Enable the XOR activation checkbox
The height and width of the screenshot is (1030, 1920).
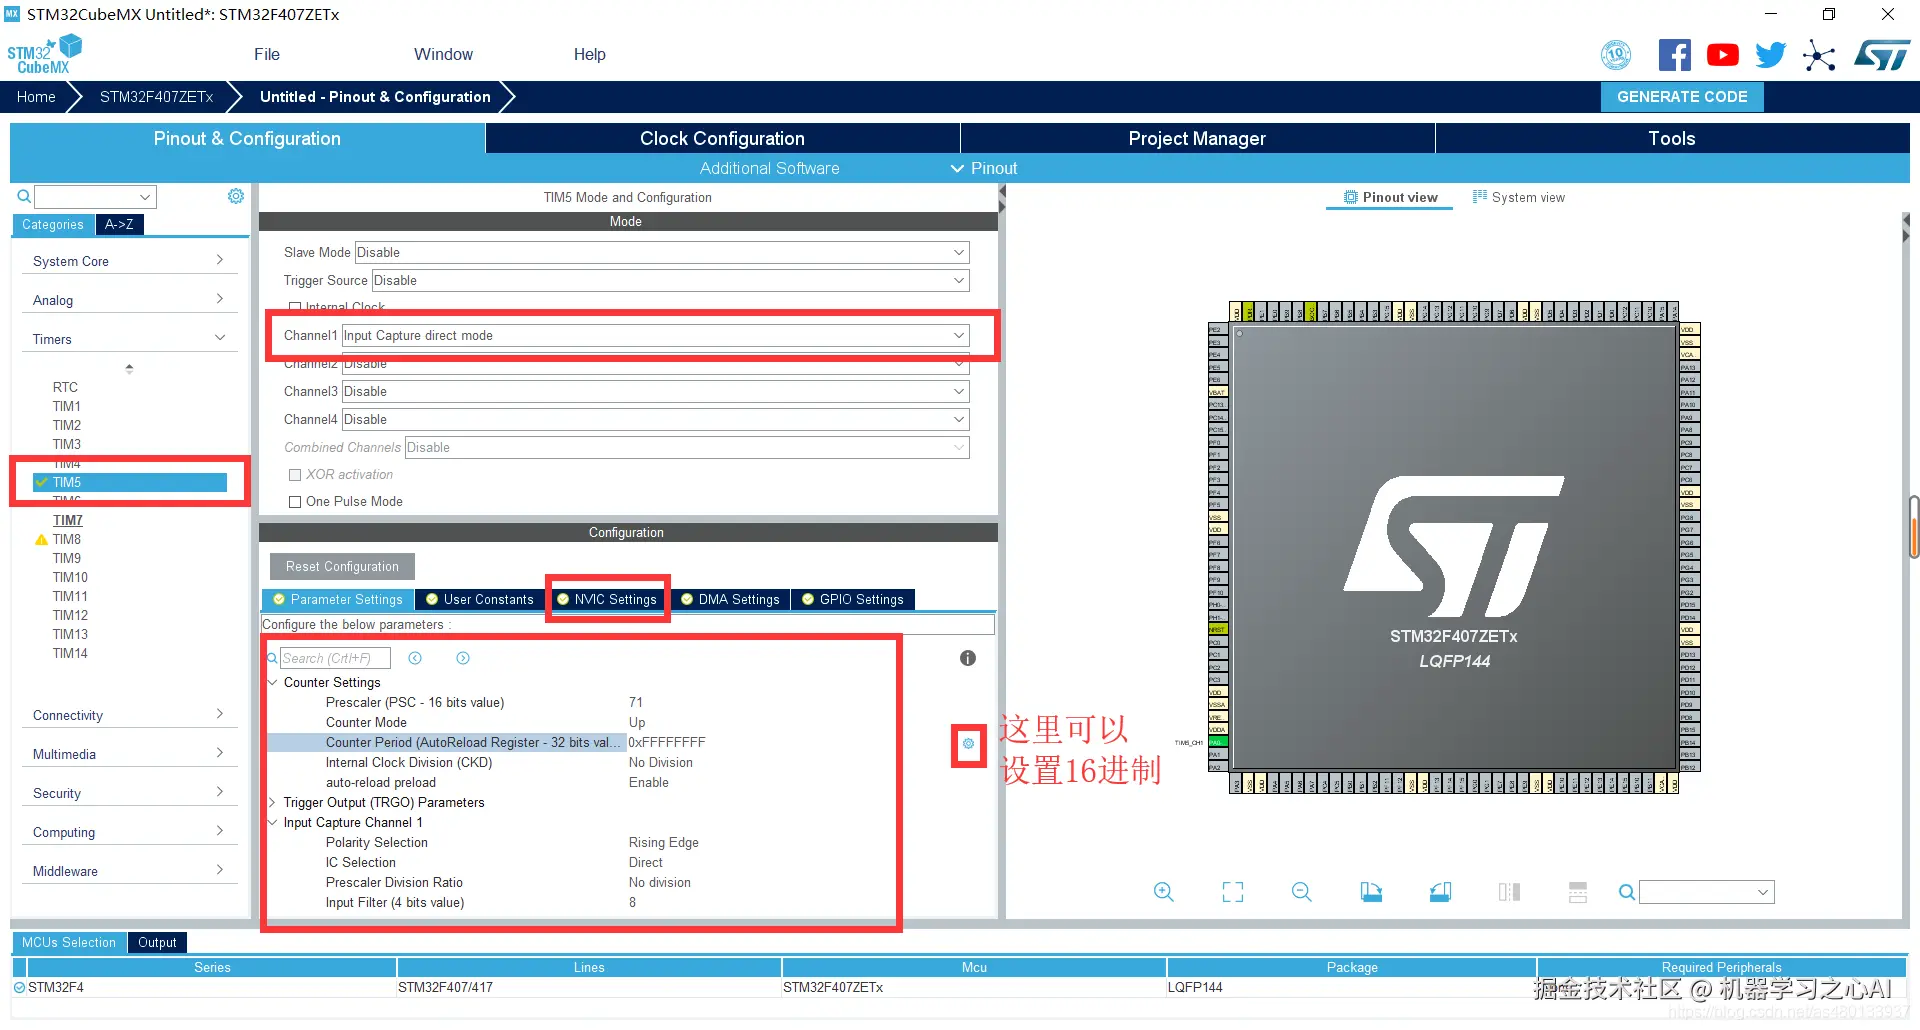295,475
